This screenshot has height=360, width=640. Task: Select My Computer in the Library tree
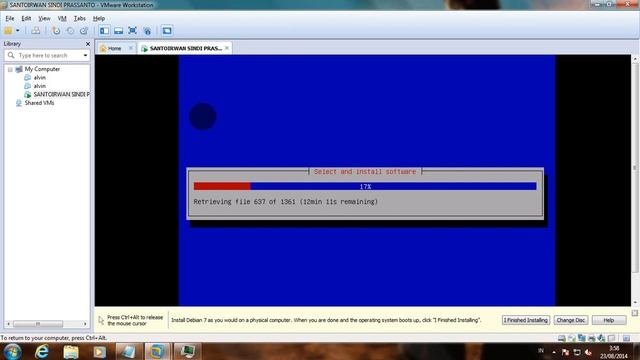(42, 69)
